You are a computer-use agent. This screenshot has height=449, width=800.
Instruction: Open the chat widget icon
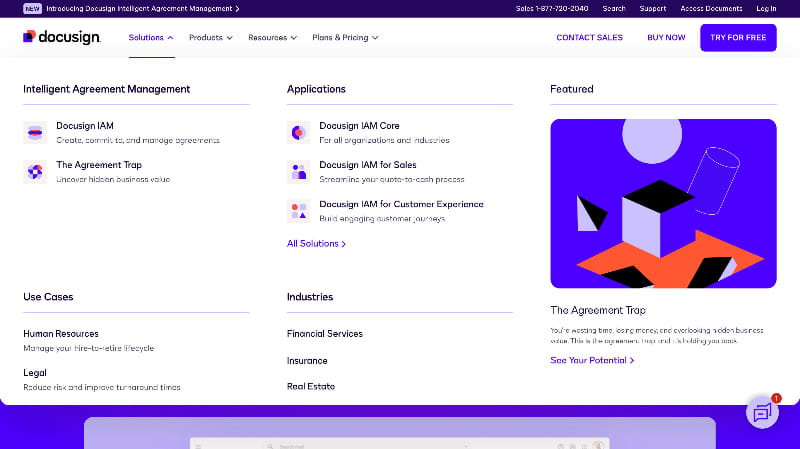(762, 412)
